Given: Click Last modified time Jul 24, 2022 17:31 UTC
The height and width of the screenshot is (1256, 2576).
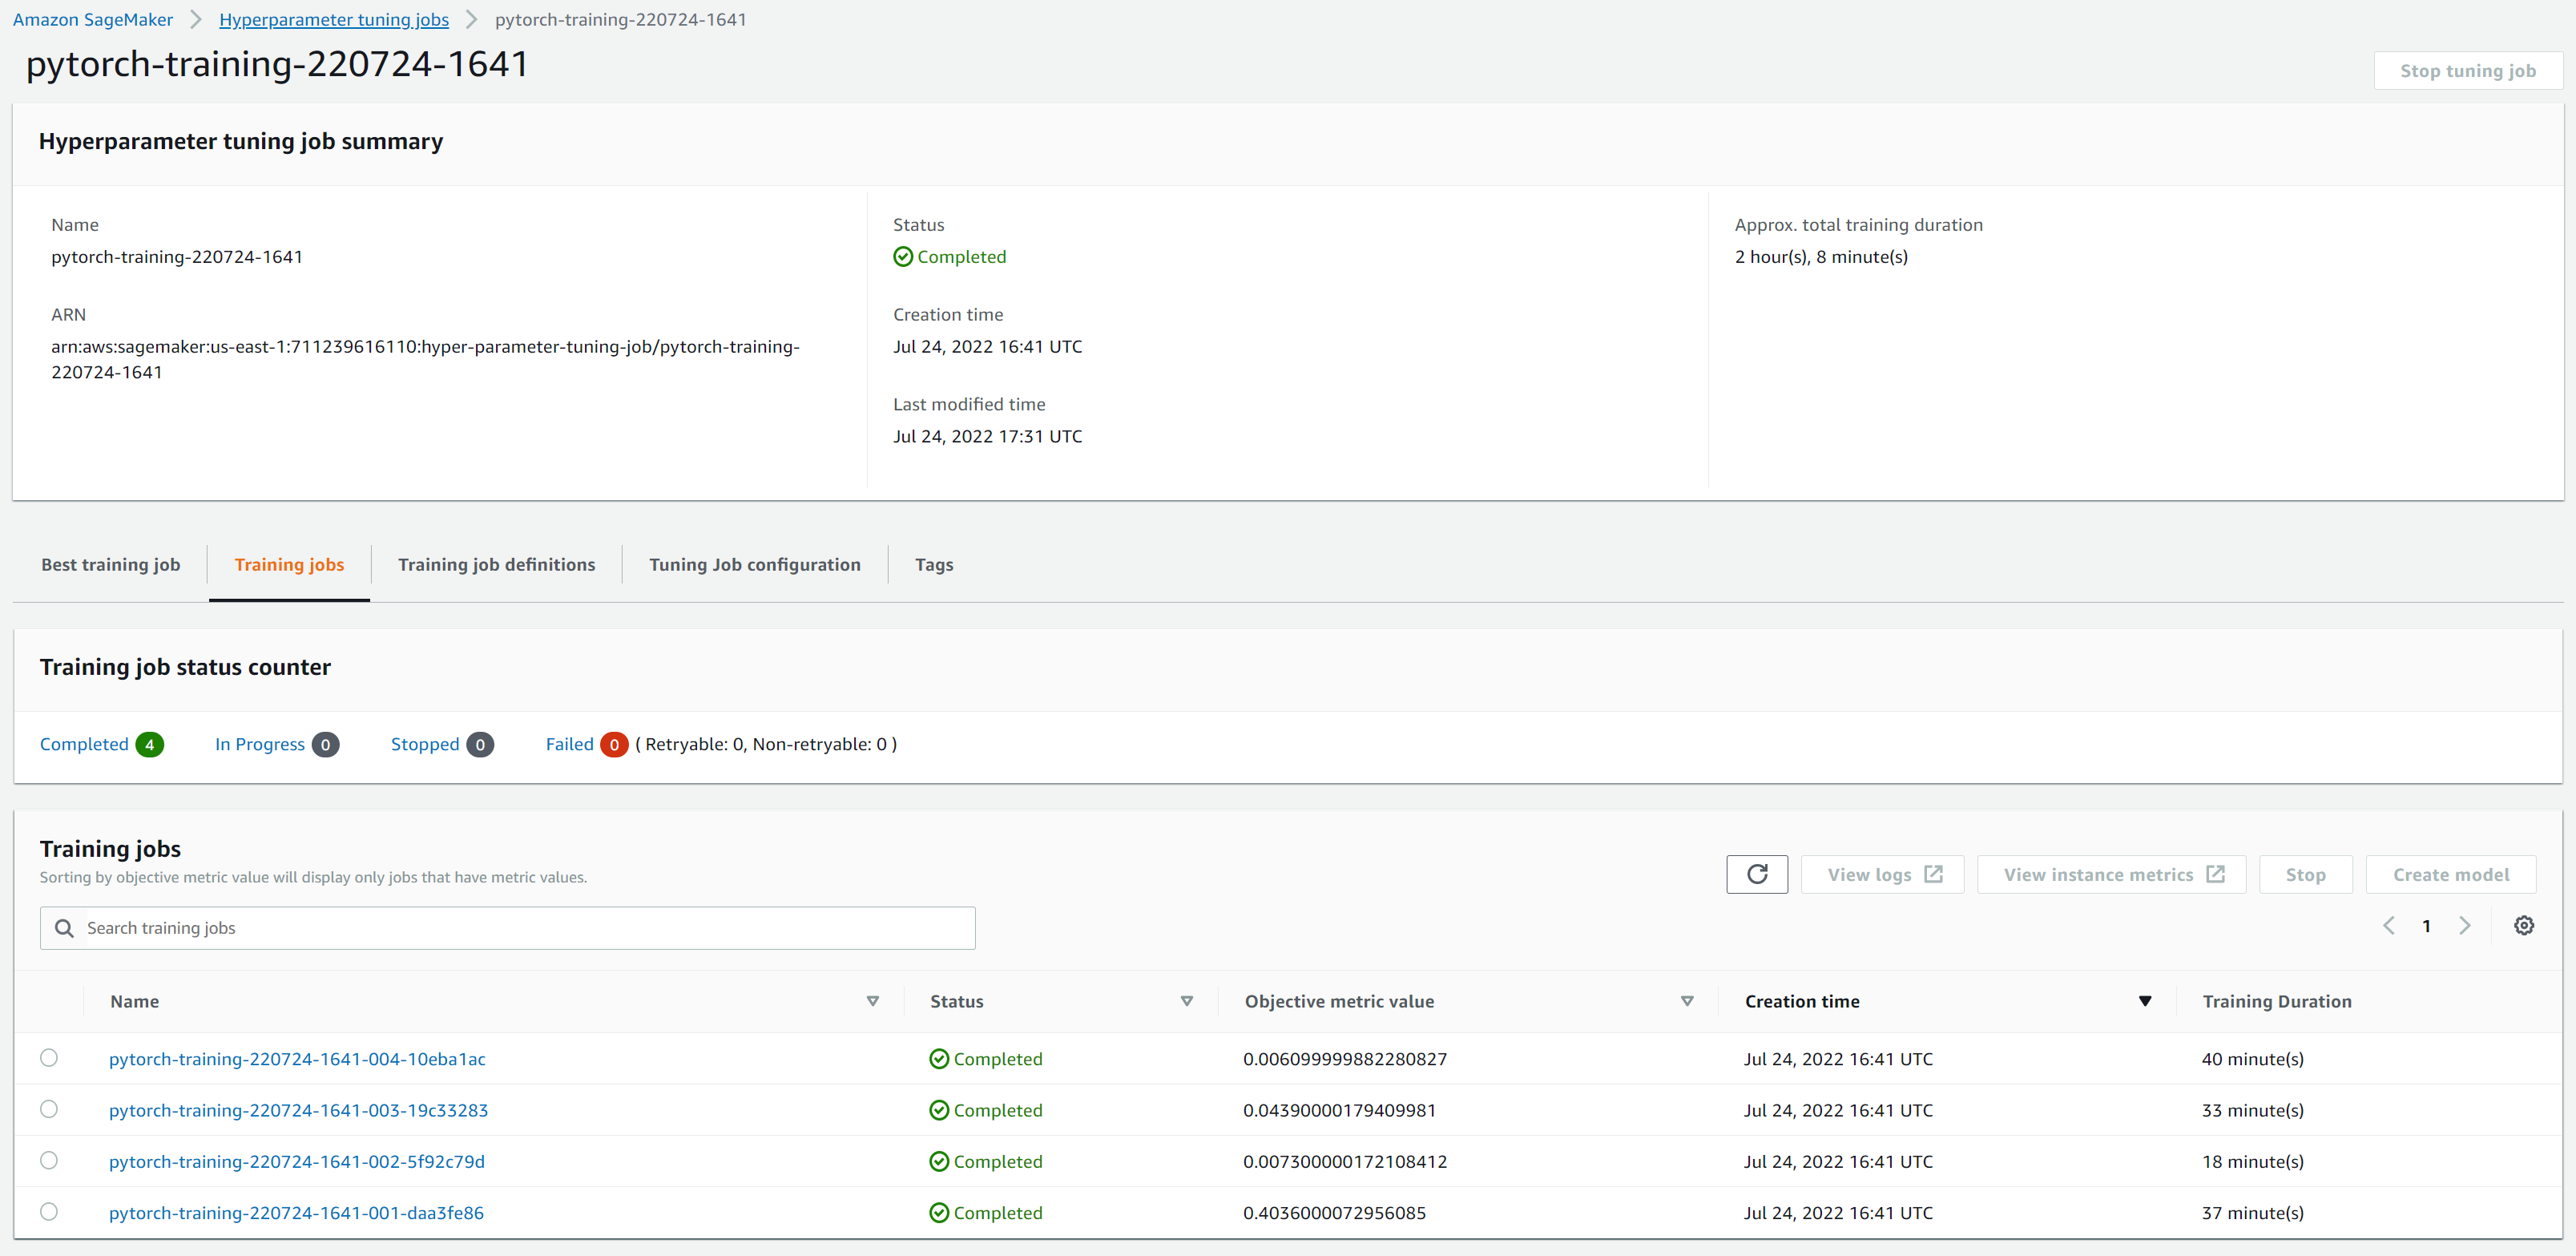Looking at the screenshot, I should tap(987, 436).
